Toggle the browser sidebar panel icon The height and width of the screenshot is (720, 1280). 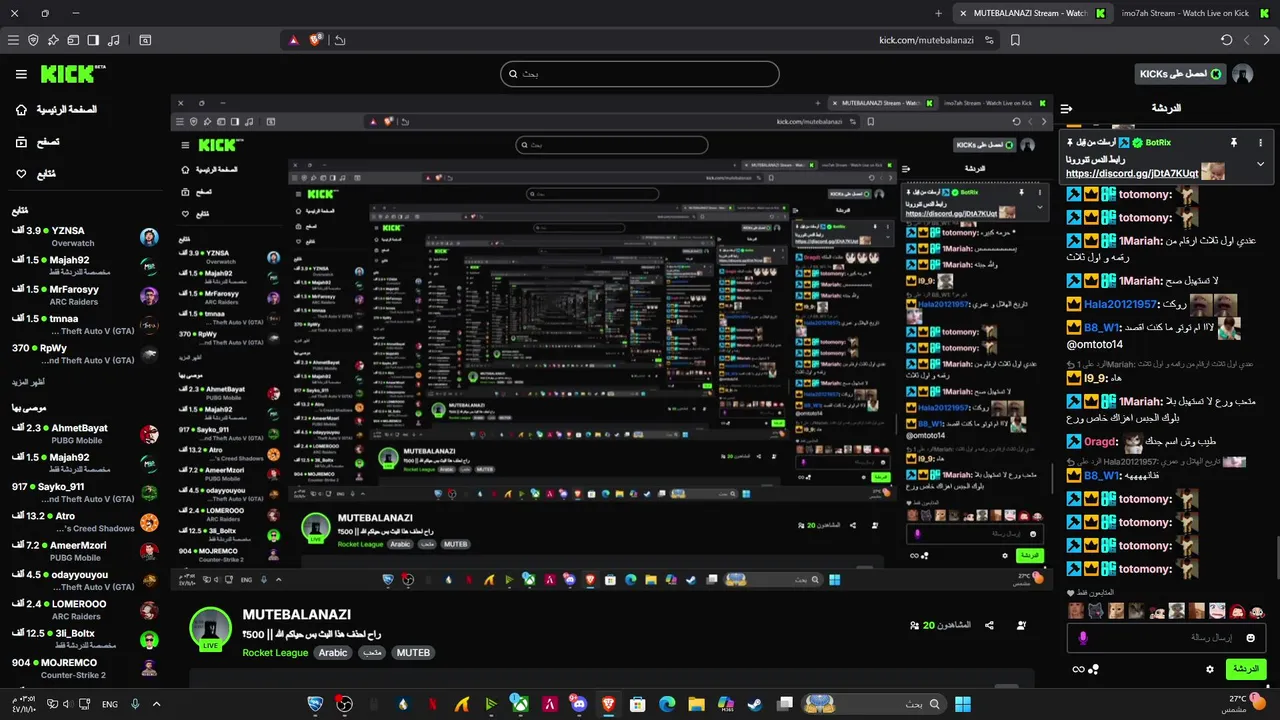(x=93, y=40)
